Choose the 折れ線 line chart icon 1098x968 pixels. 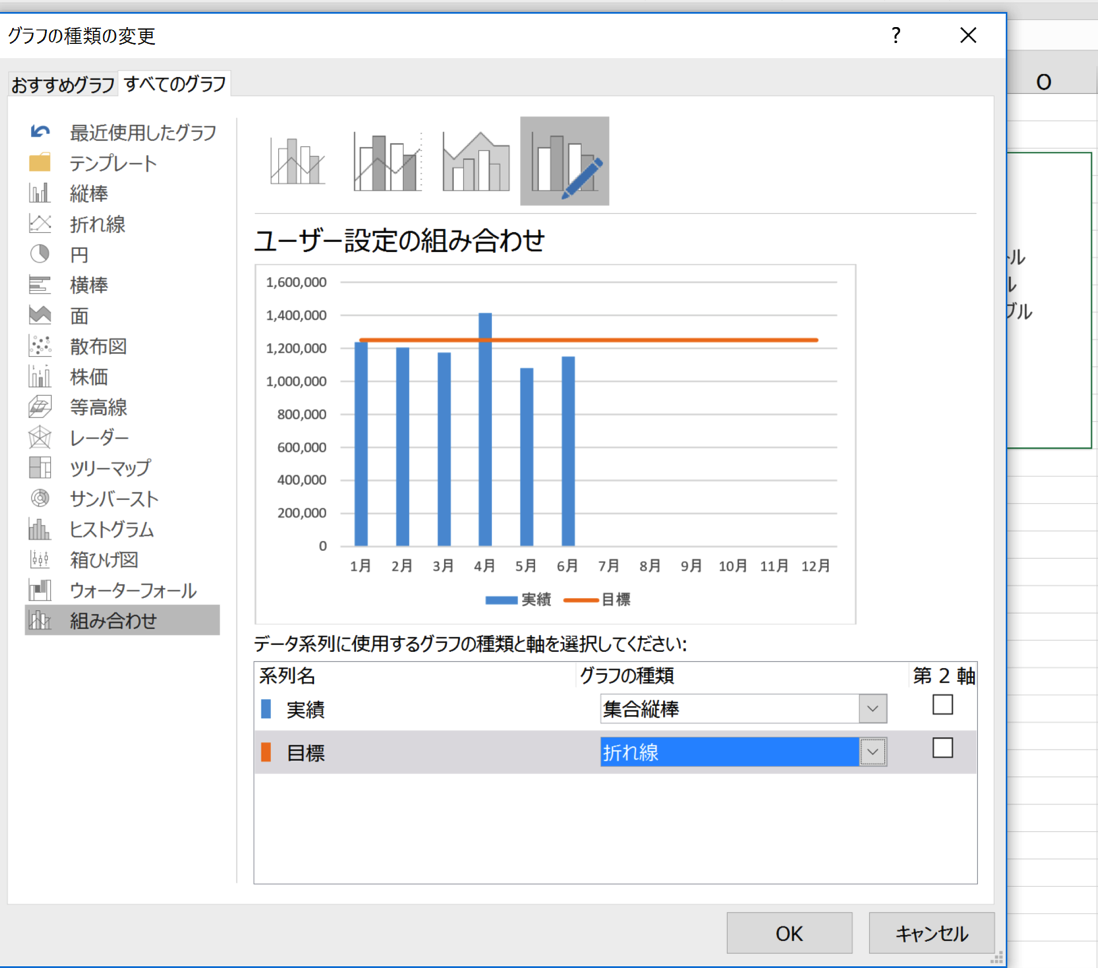coord(40,223)
